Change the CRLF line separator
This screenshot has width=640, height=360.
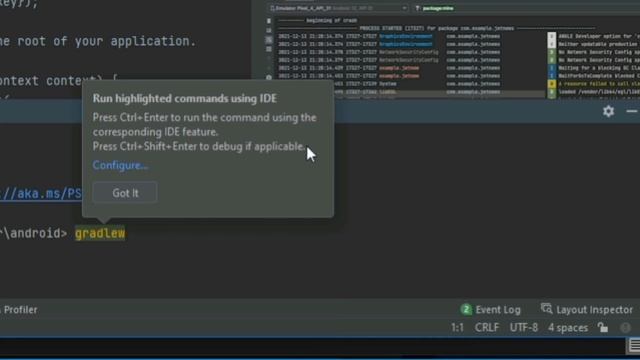pos(487,328)
